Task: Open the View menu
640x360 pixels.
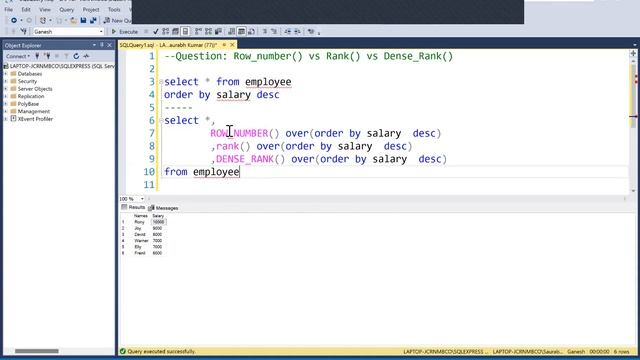Action: [x=45, y=9]
